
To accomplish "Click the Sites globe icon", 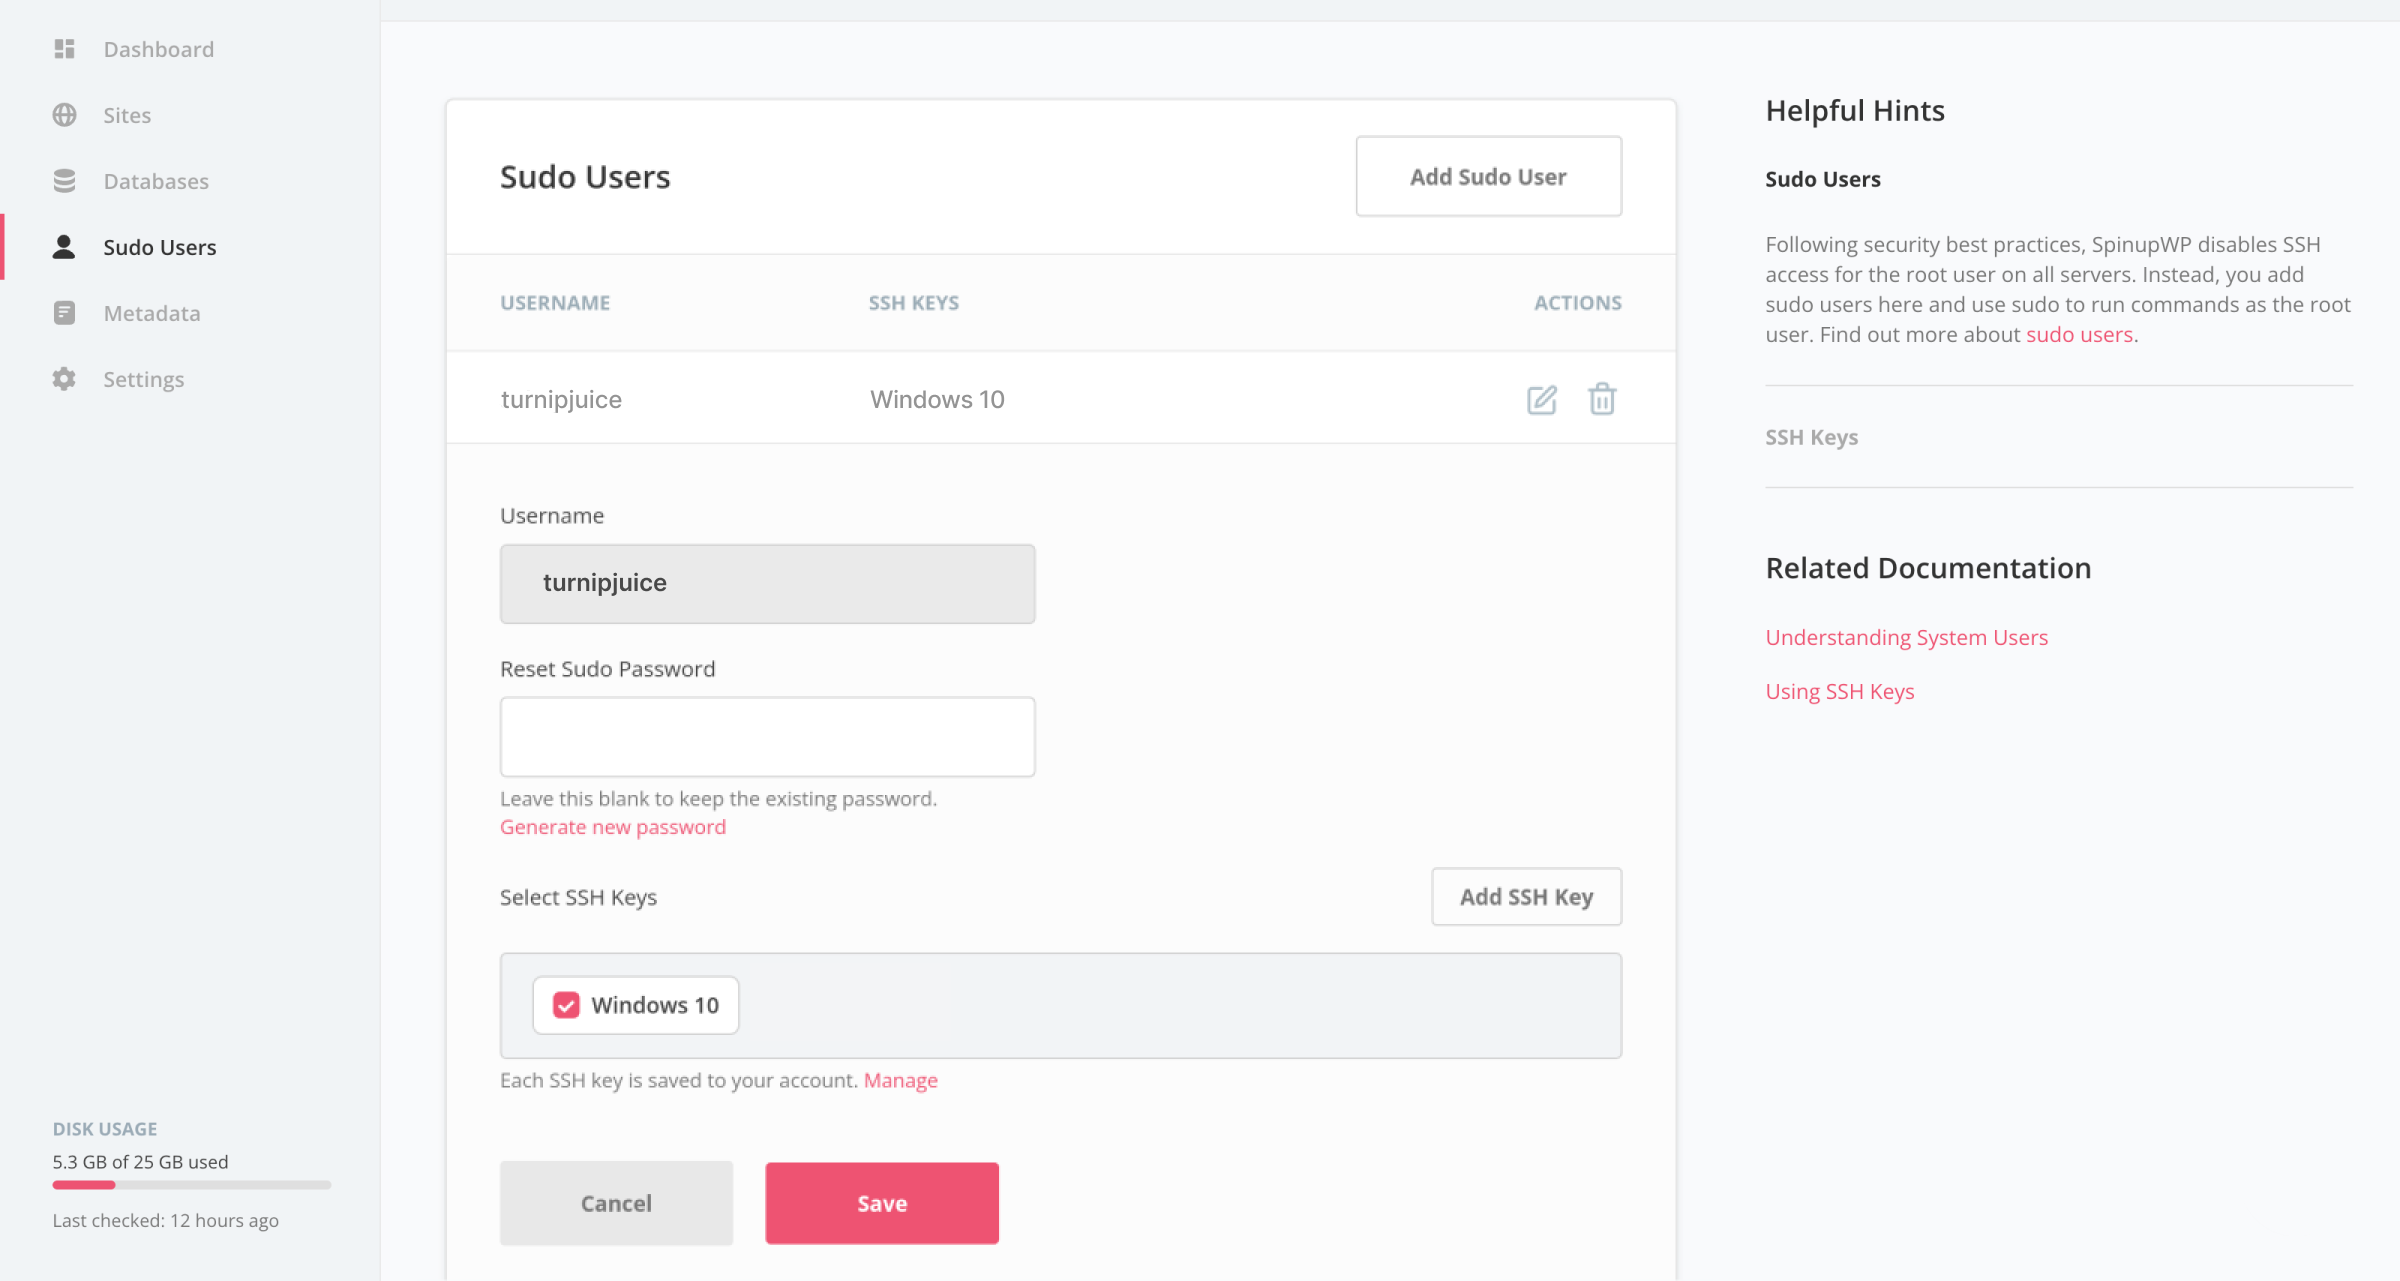I will pyautogui.click(x=65, y=115).
